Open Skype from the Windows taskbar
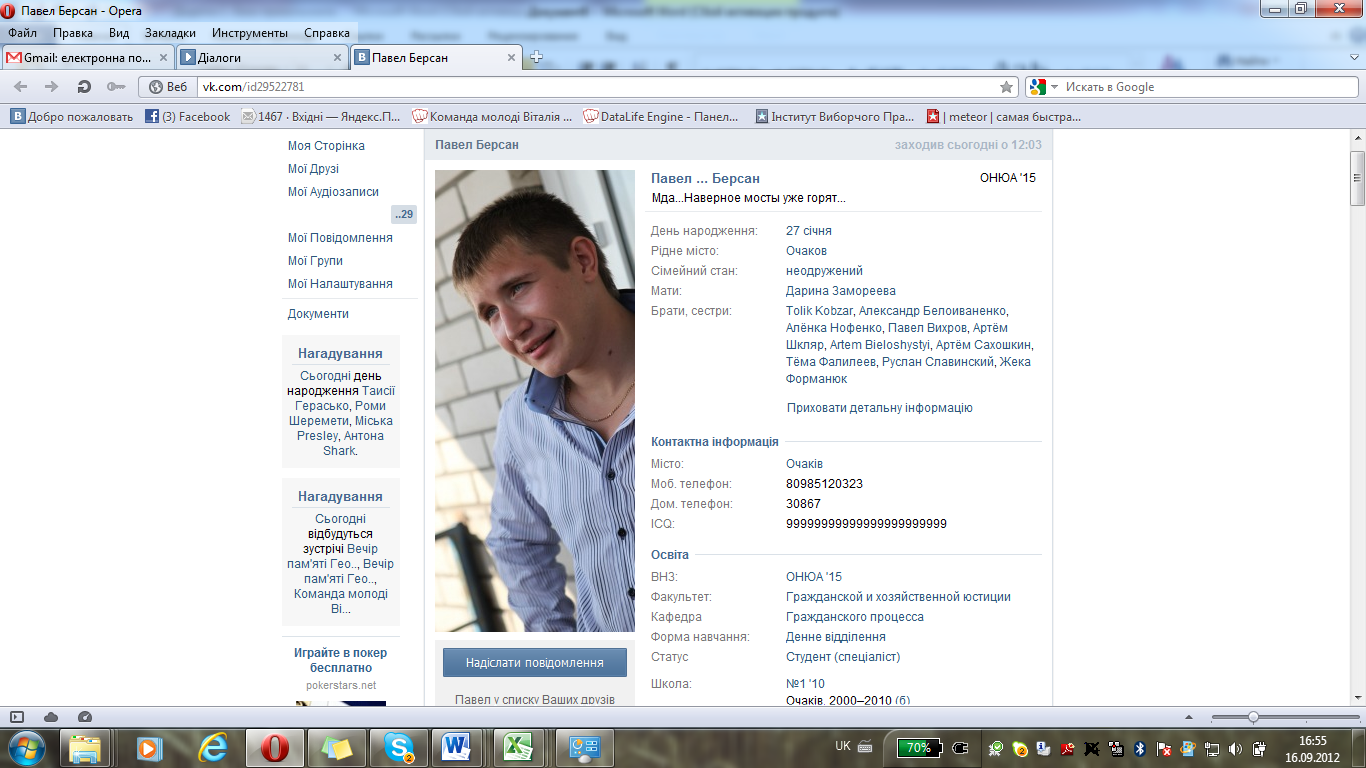 (x=399, y=747)
